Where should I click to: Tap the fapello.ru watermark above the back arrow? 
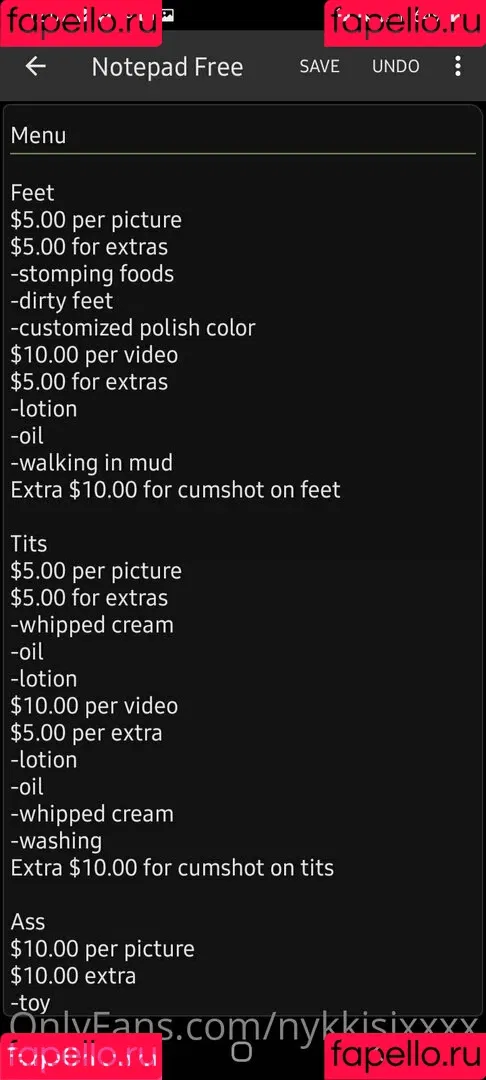[81, 22]
